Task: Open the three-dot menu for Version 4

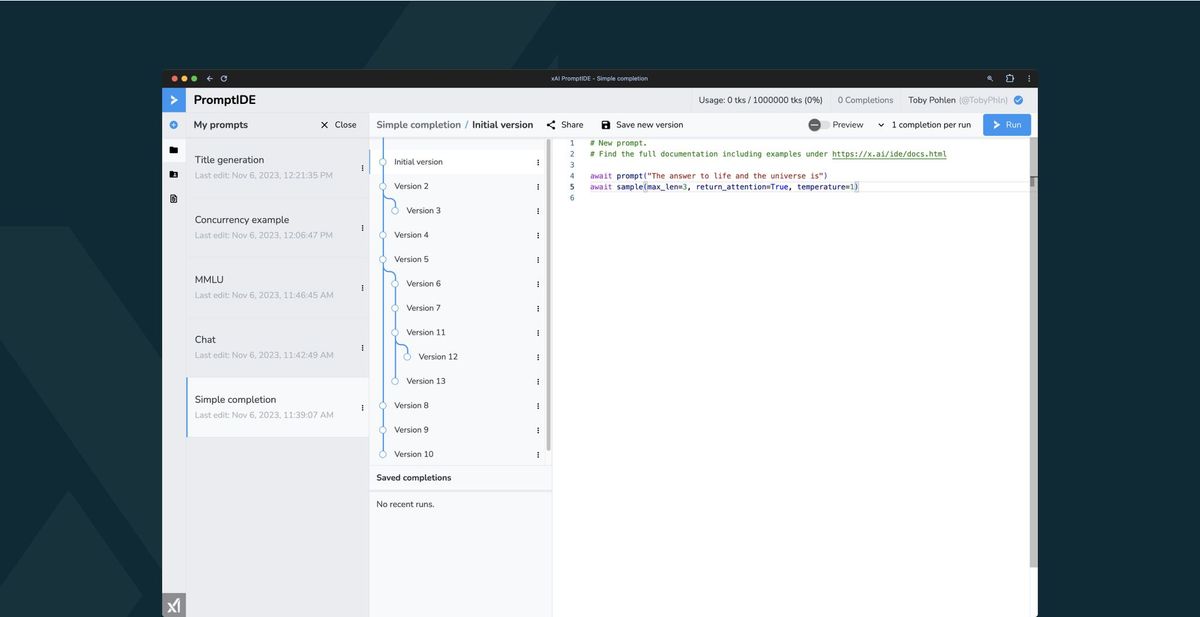Action: (x=538, y=235)
